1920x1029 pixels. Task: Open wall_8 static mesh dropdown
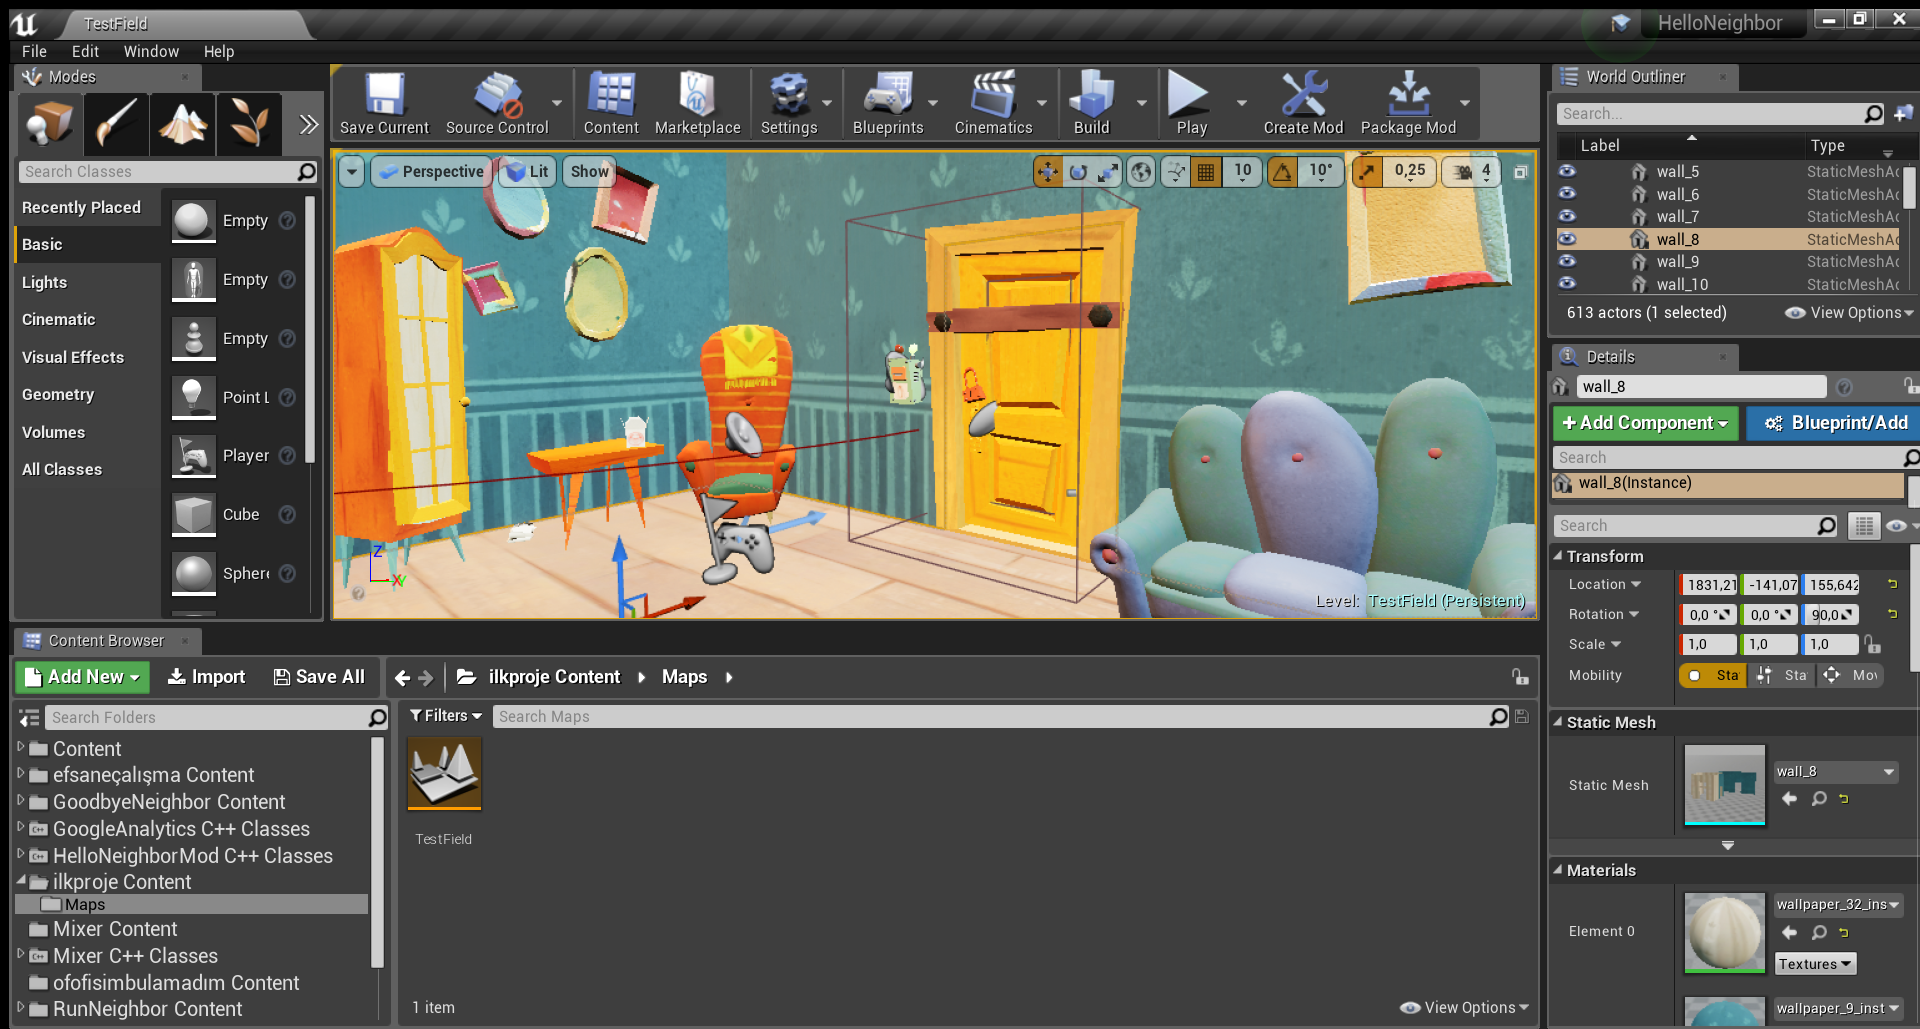(1836, 771)
